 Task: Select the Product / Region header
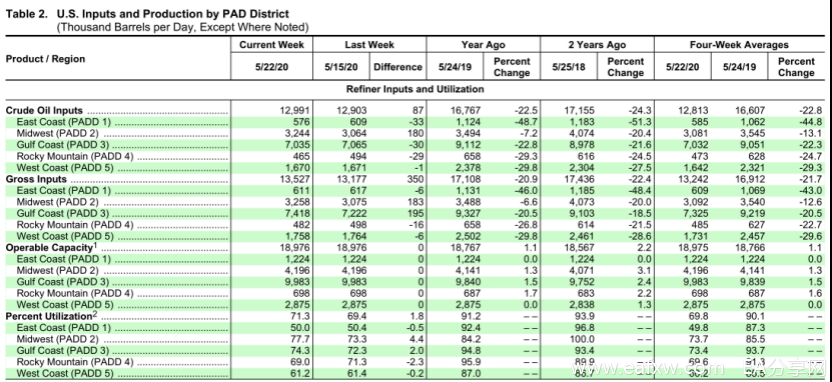tap(45, 58)
